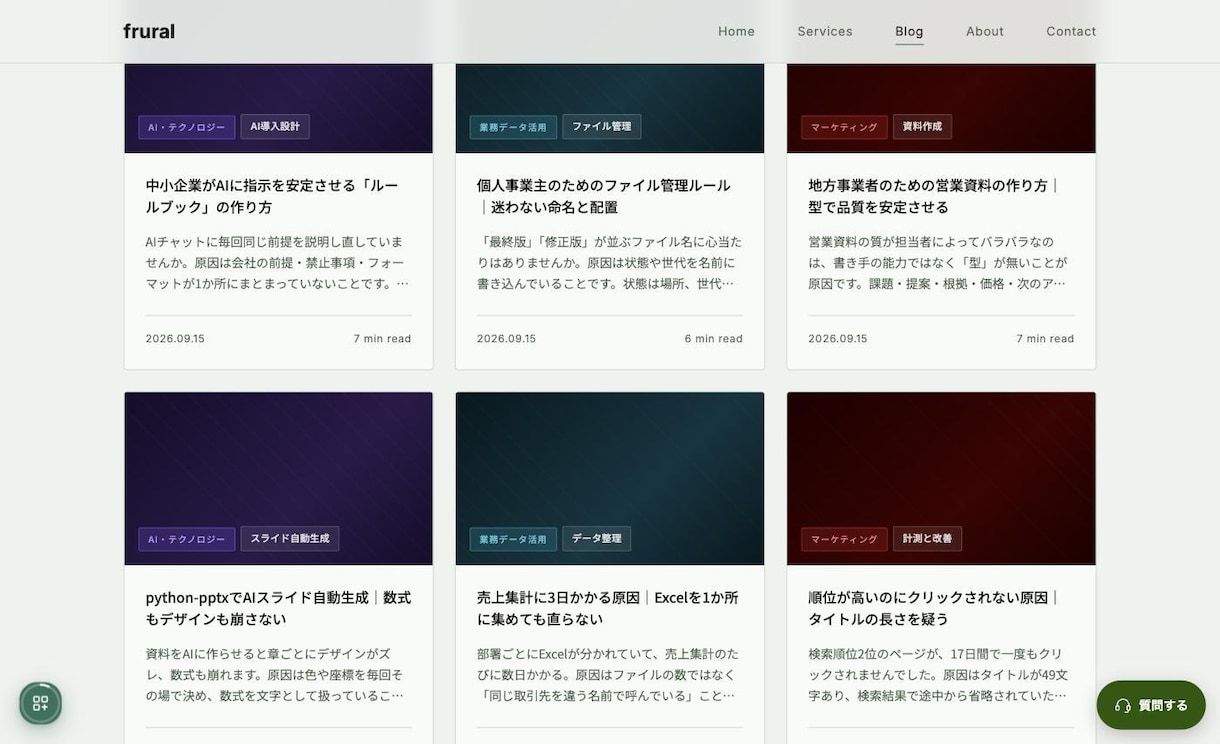Open article 順位が高いのにクリックされない原因 title
The width and height of the screenshot is (1220, 744).
point(934,608)
